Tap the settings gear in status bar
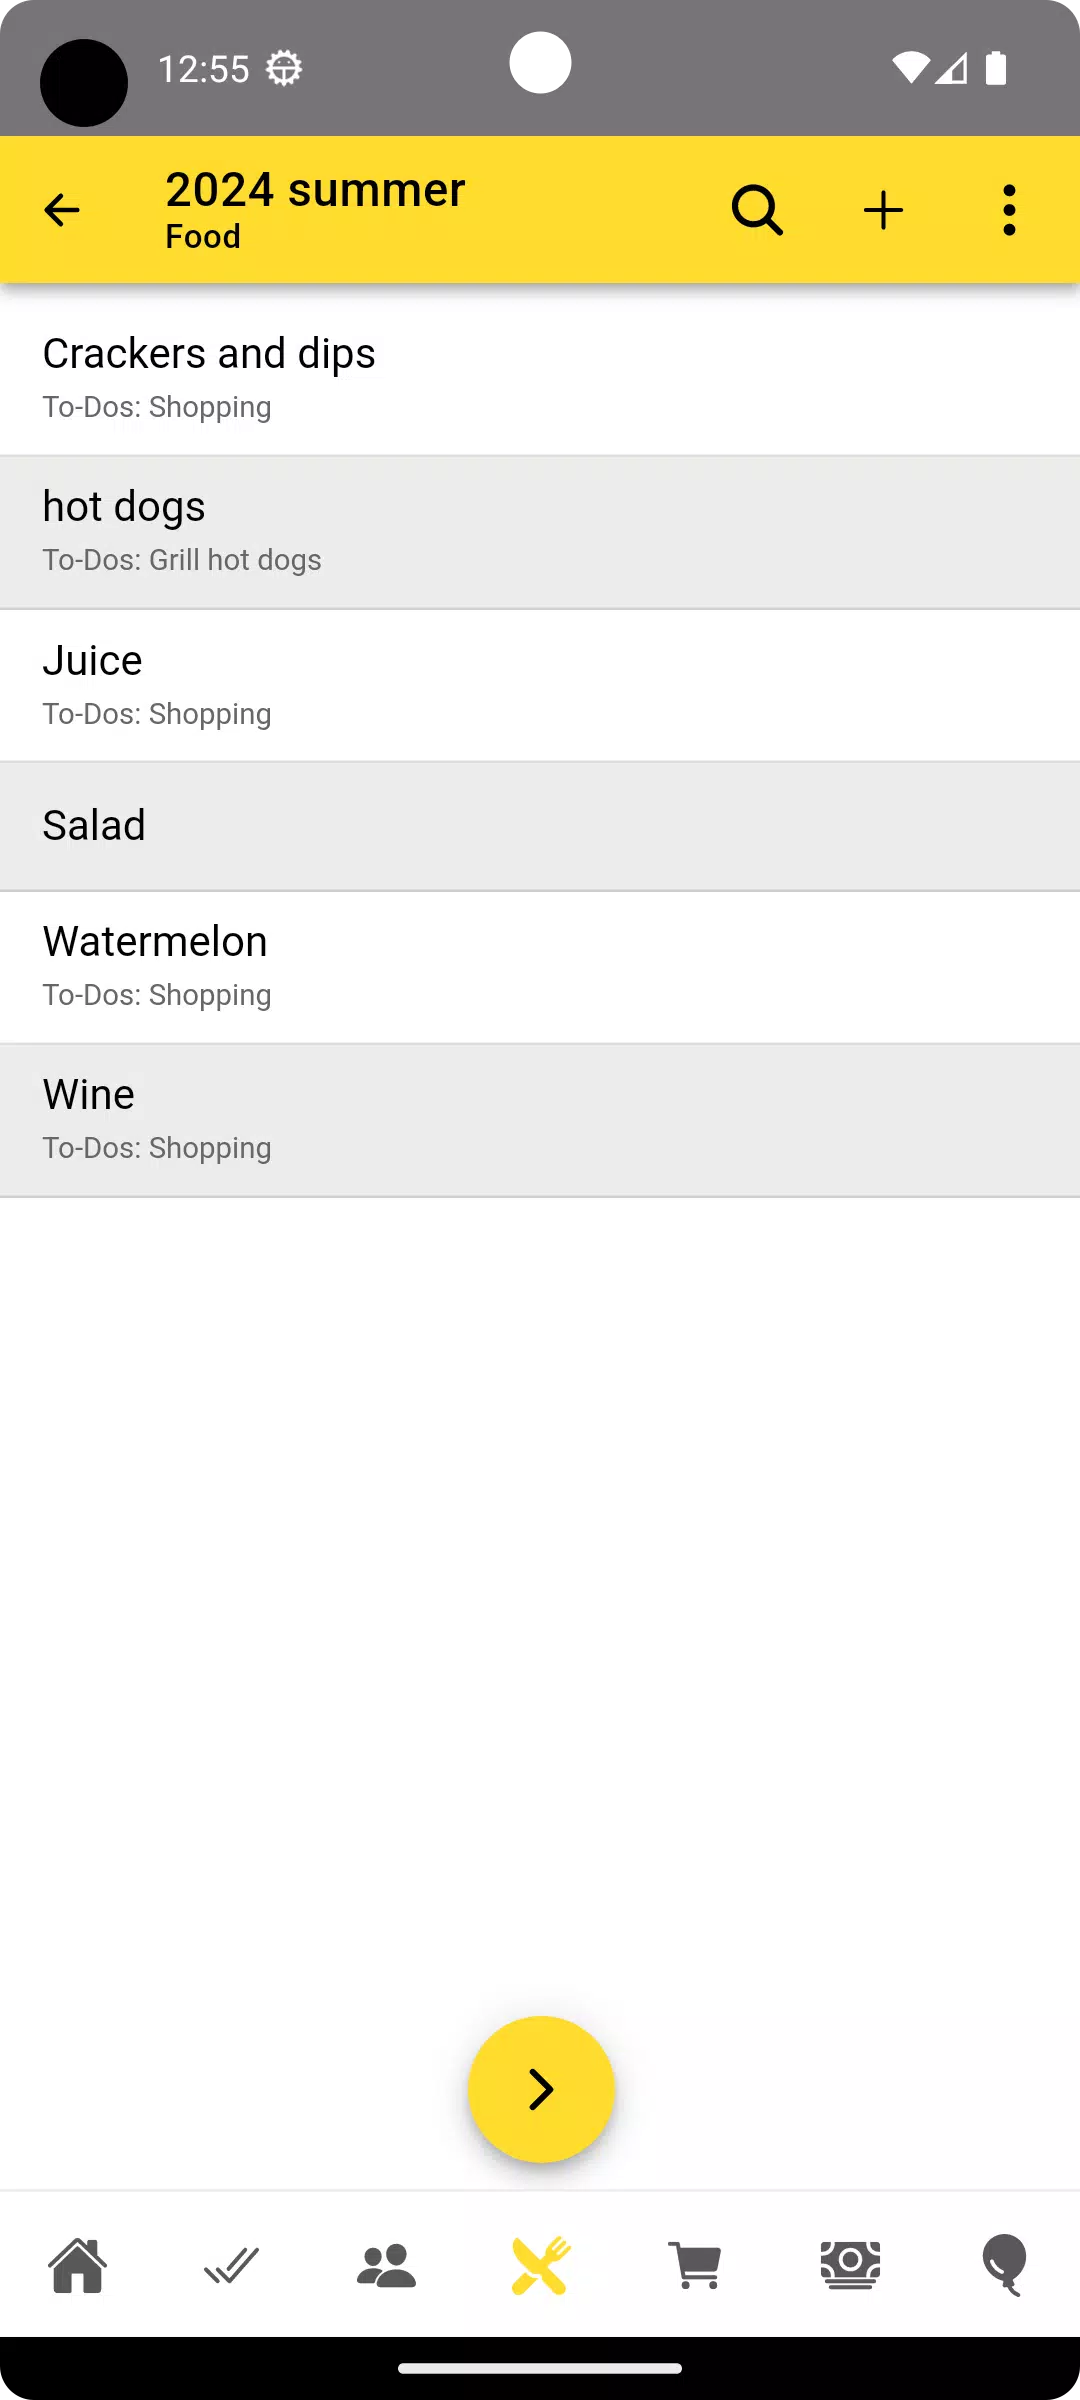 tap(284, 69)
